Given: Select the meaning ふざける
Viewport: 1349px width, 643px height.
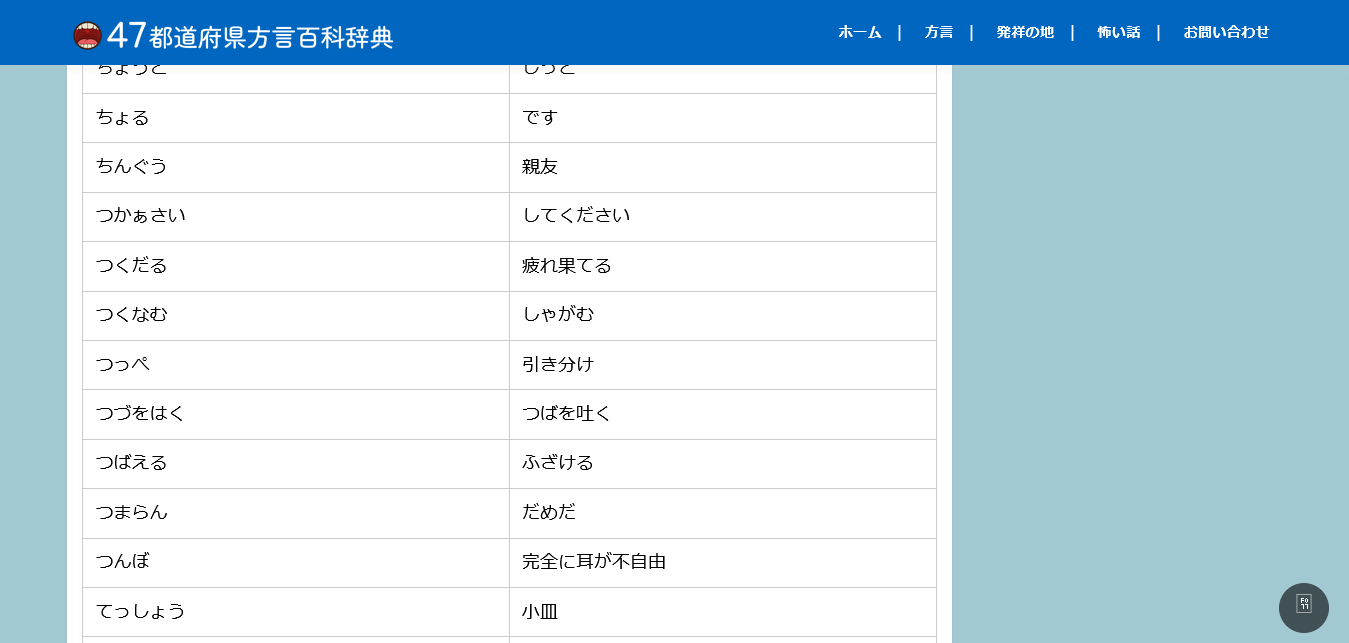Looking at the screenshot, I should point(558,463).
